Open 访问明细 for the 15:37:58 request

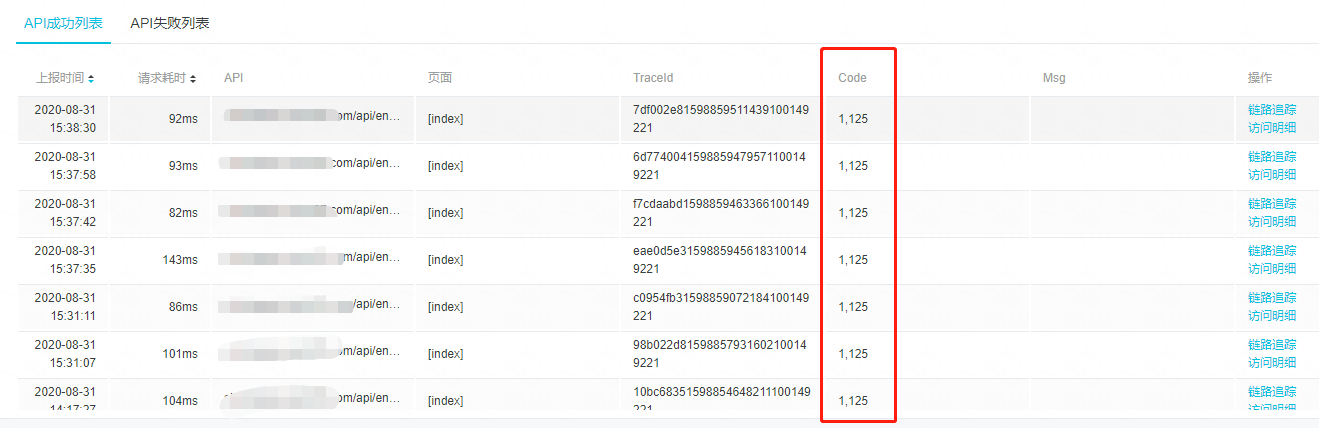pos(1272,175)
